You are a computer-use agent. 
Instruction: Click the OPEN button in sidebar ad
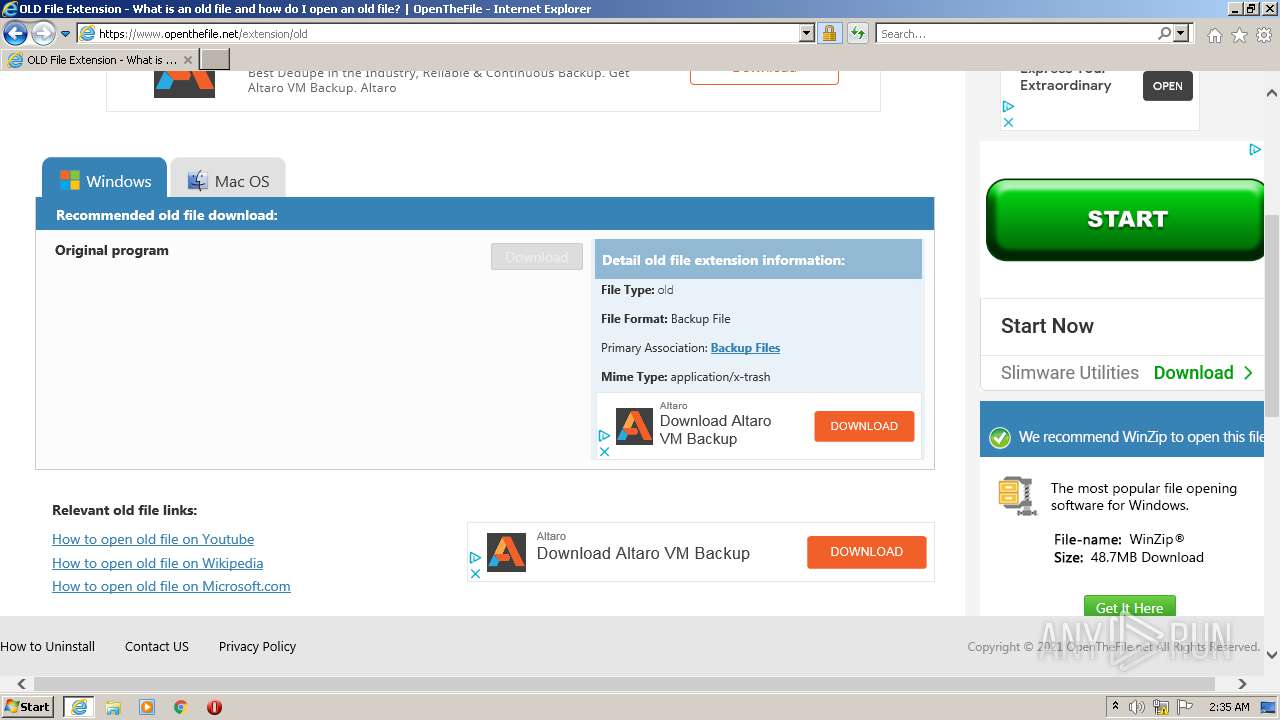(x=1167, y=86)
